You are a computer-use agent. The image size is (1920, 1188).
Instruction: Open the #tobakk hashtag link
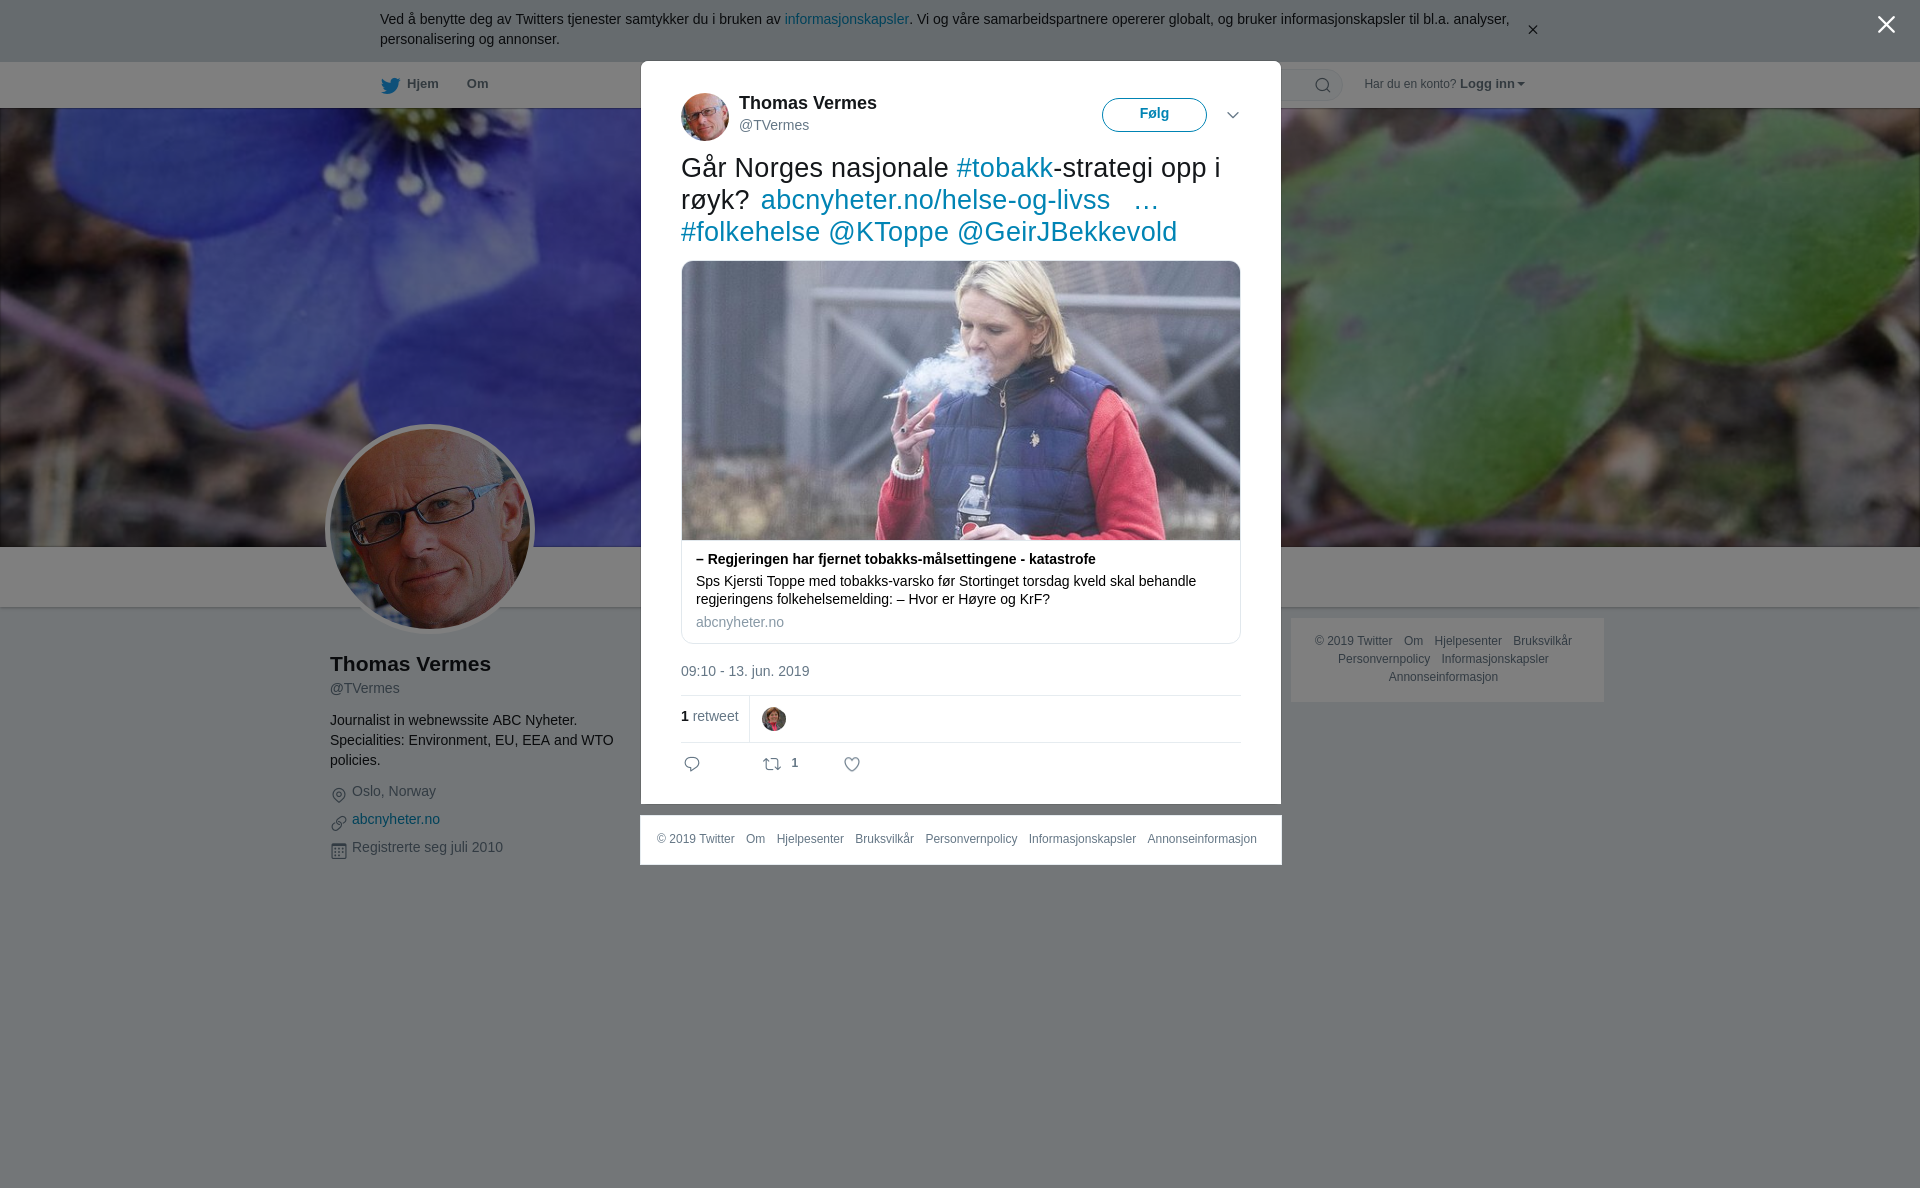[x=1004, y=168]
